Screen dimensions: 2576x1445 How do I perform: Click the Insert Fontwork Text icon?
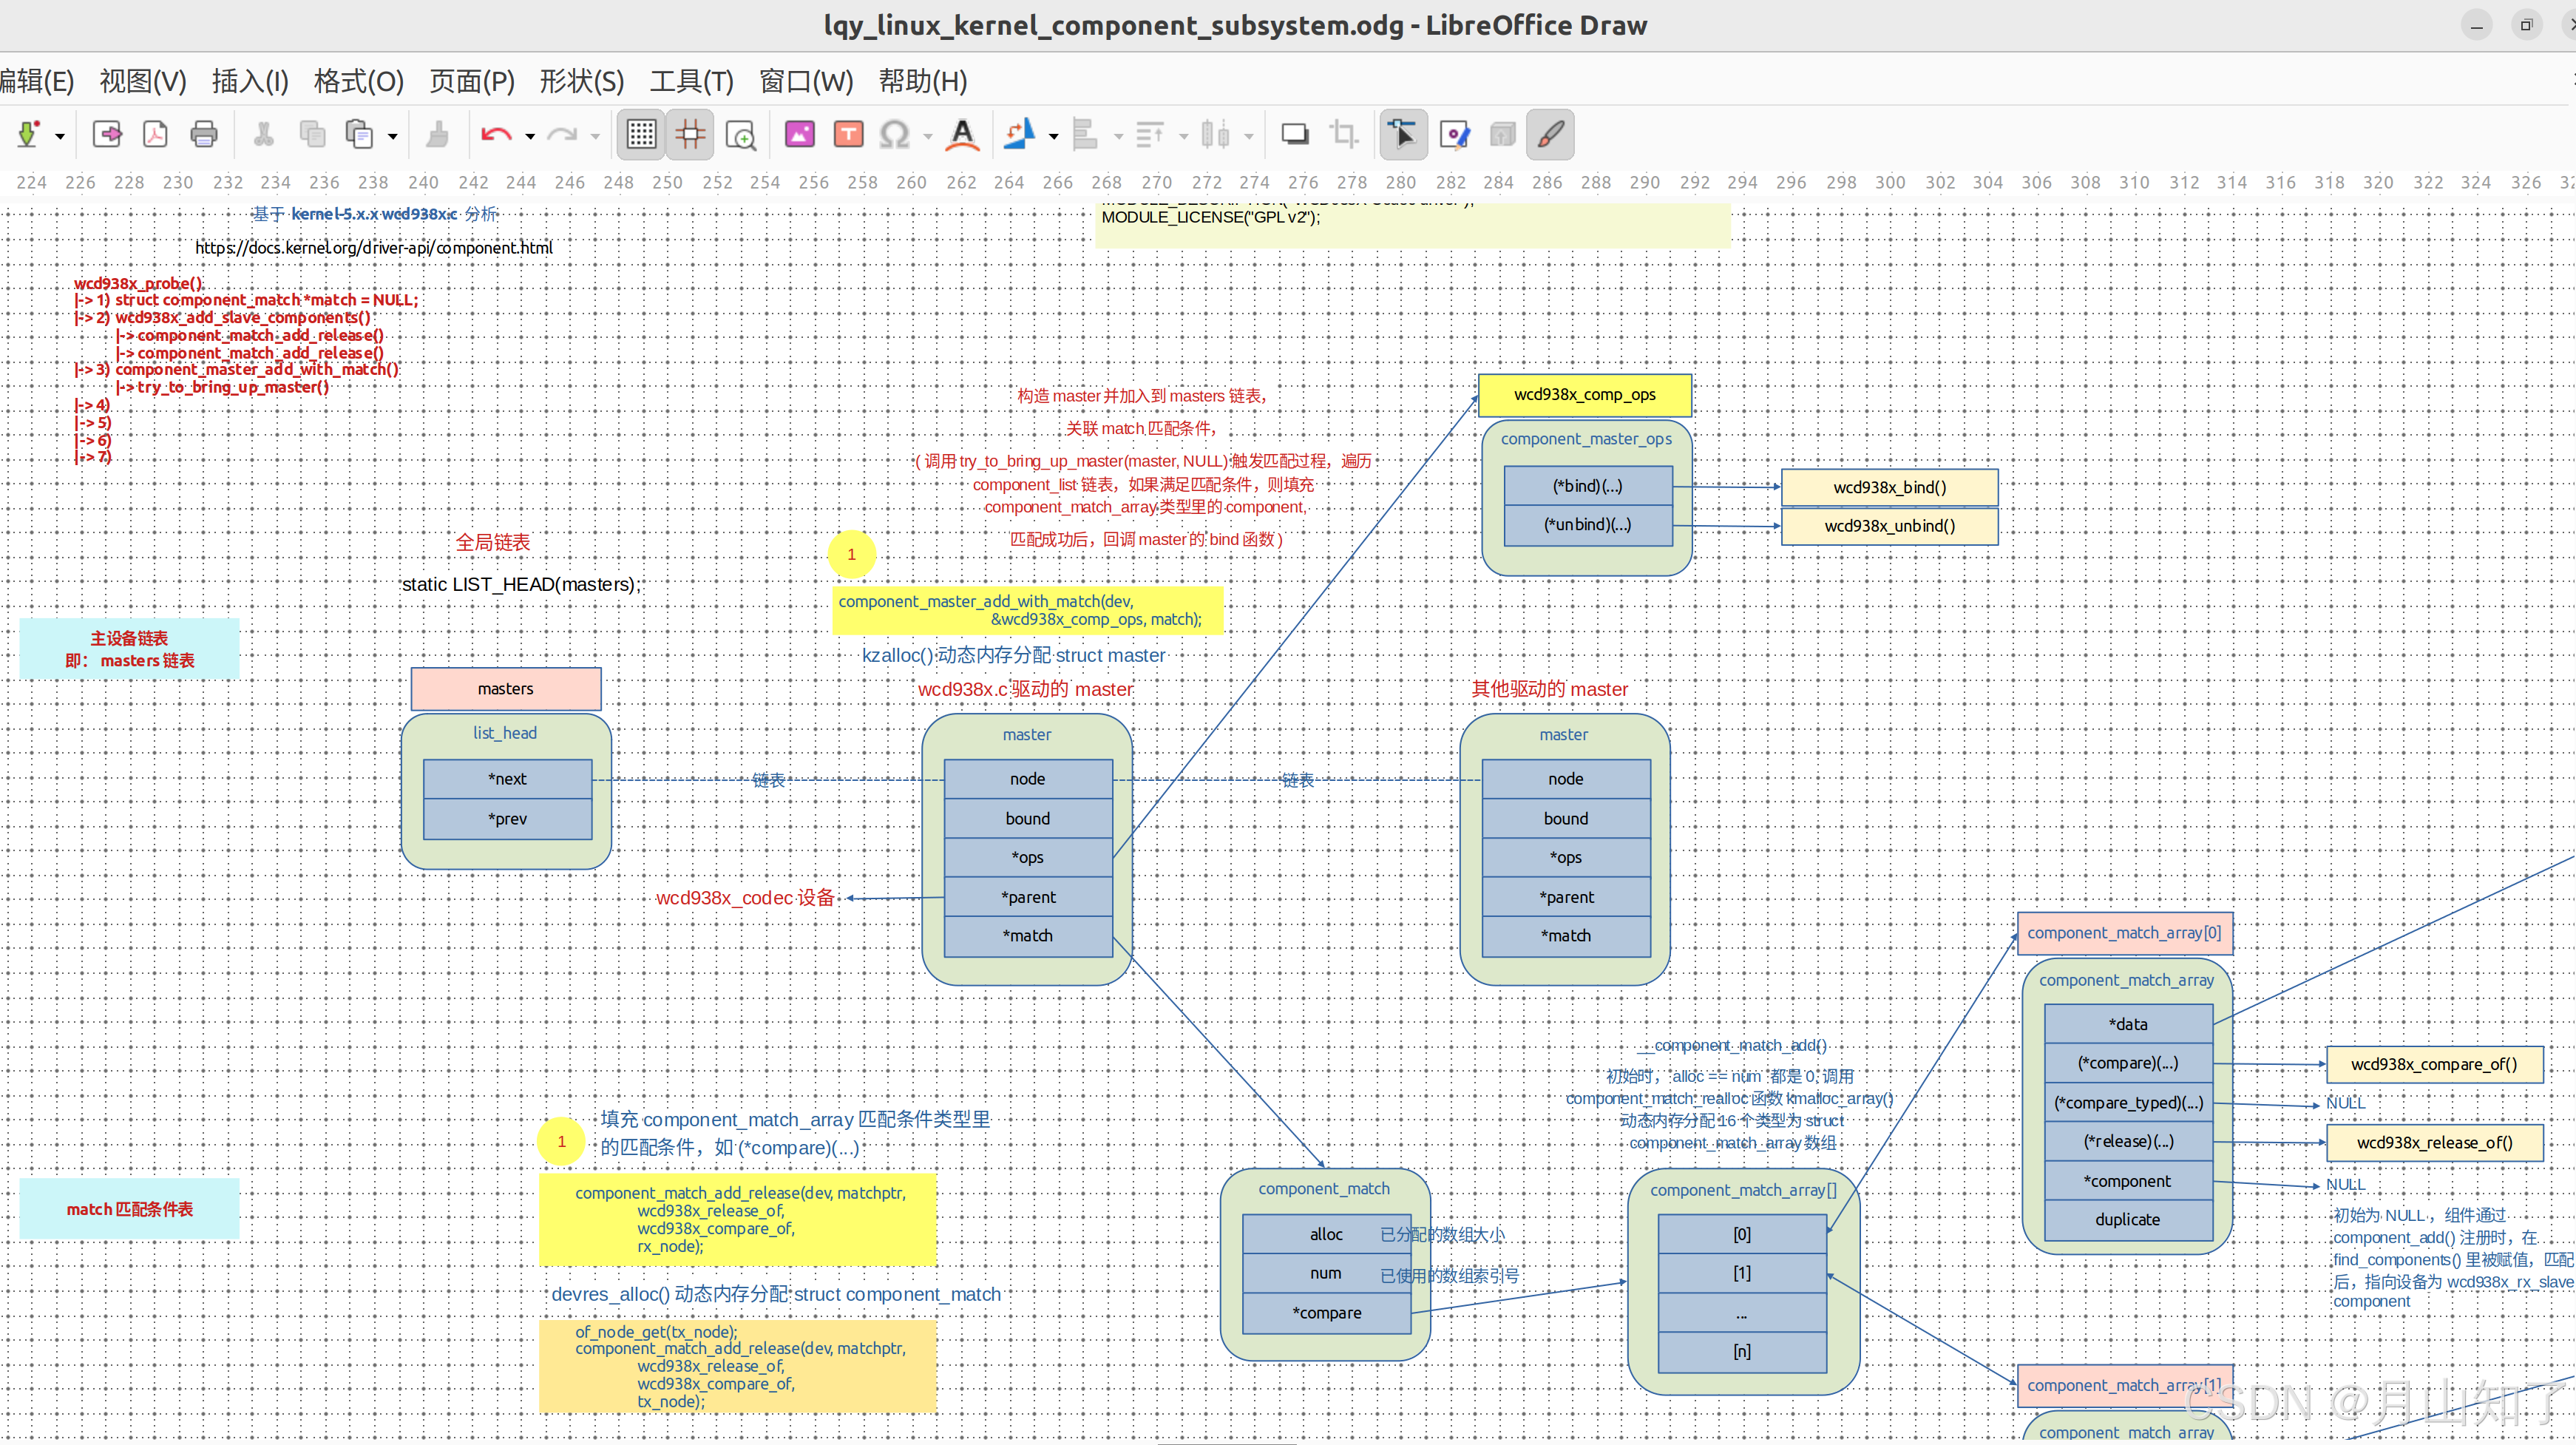[x=962, y=135]
